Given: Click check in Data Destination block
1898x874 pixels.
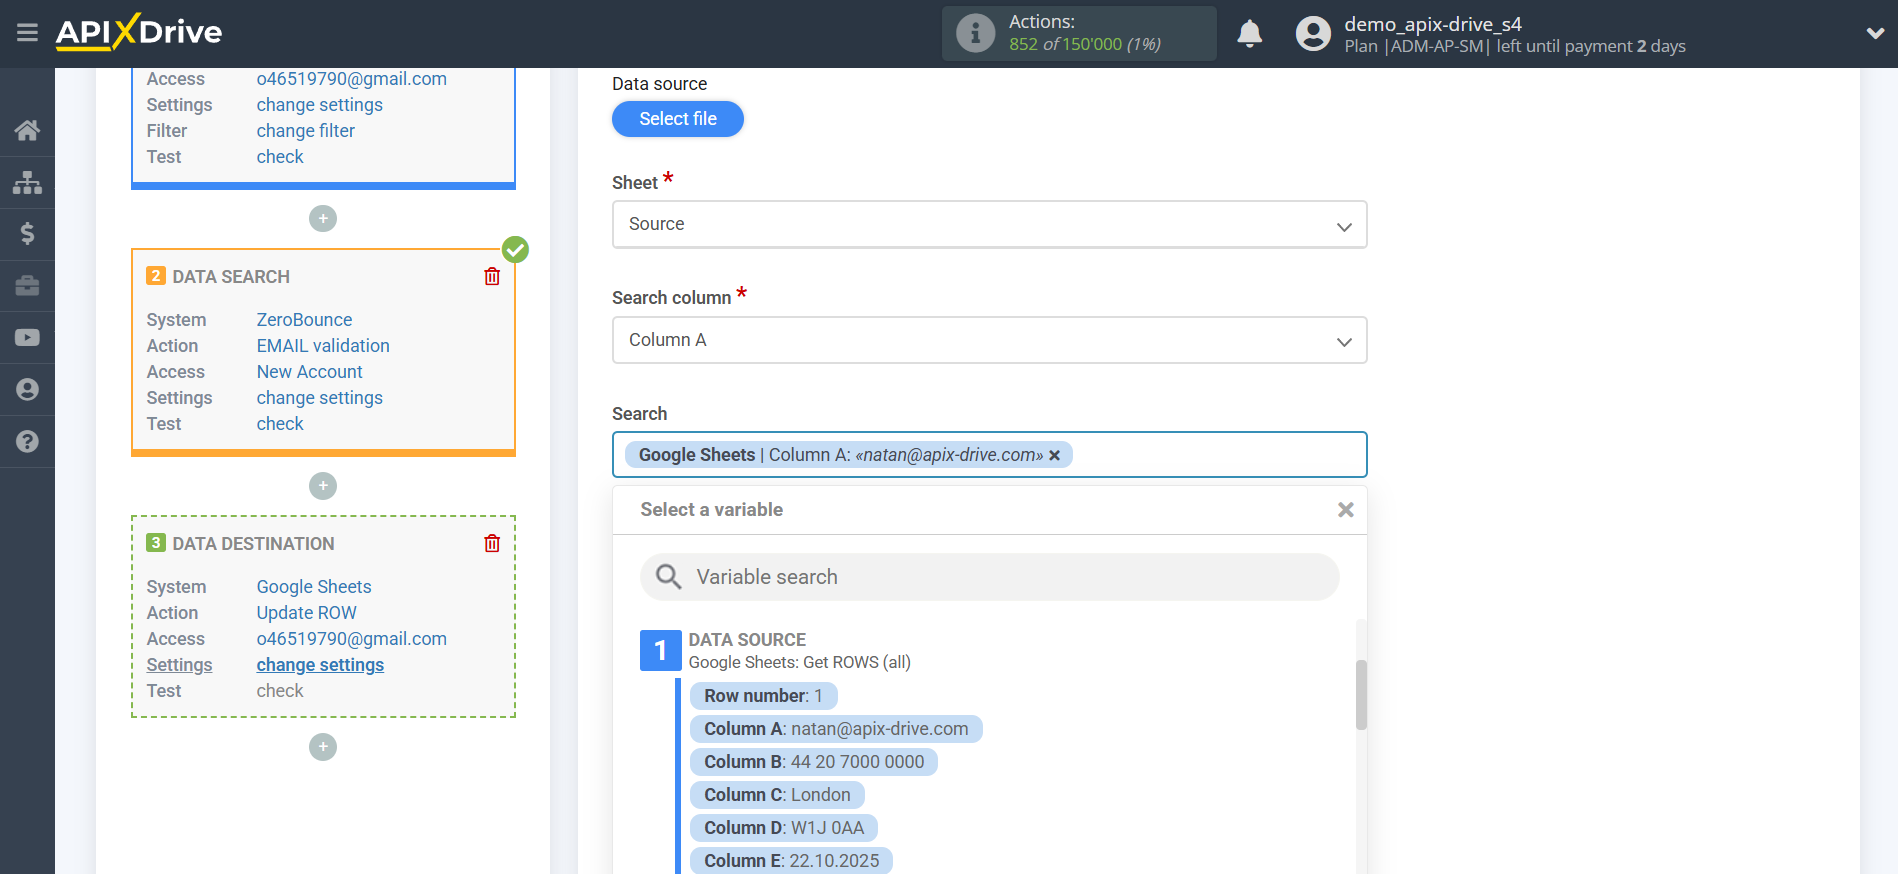Looking at the screenshot, I should pos(280,691).
